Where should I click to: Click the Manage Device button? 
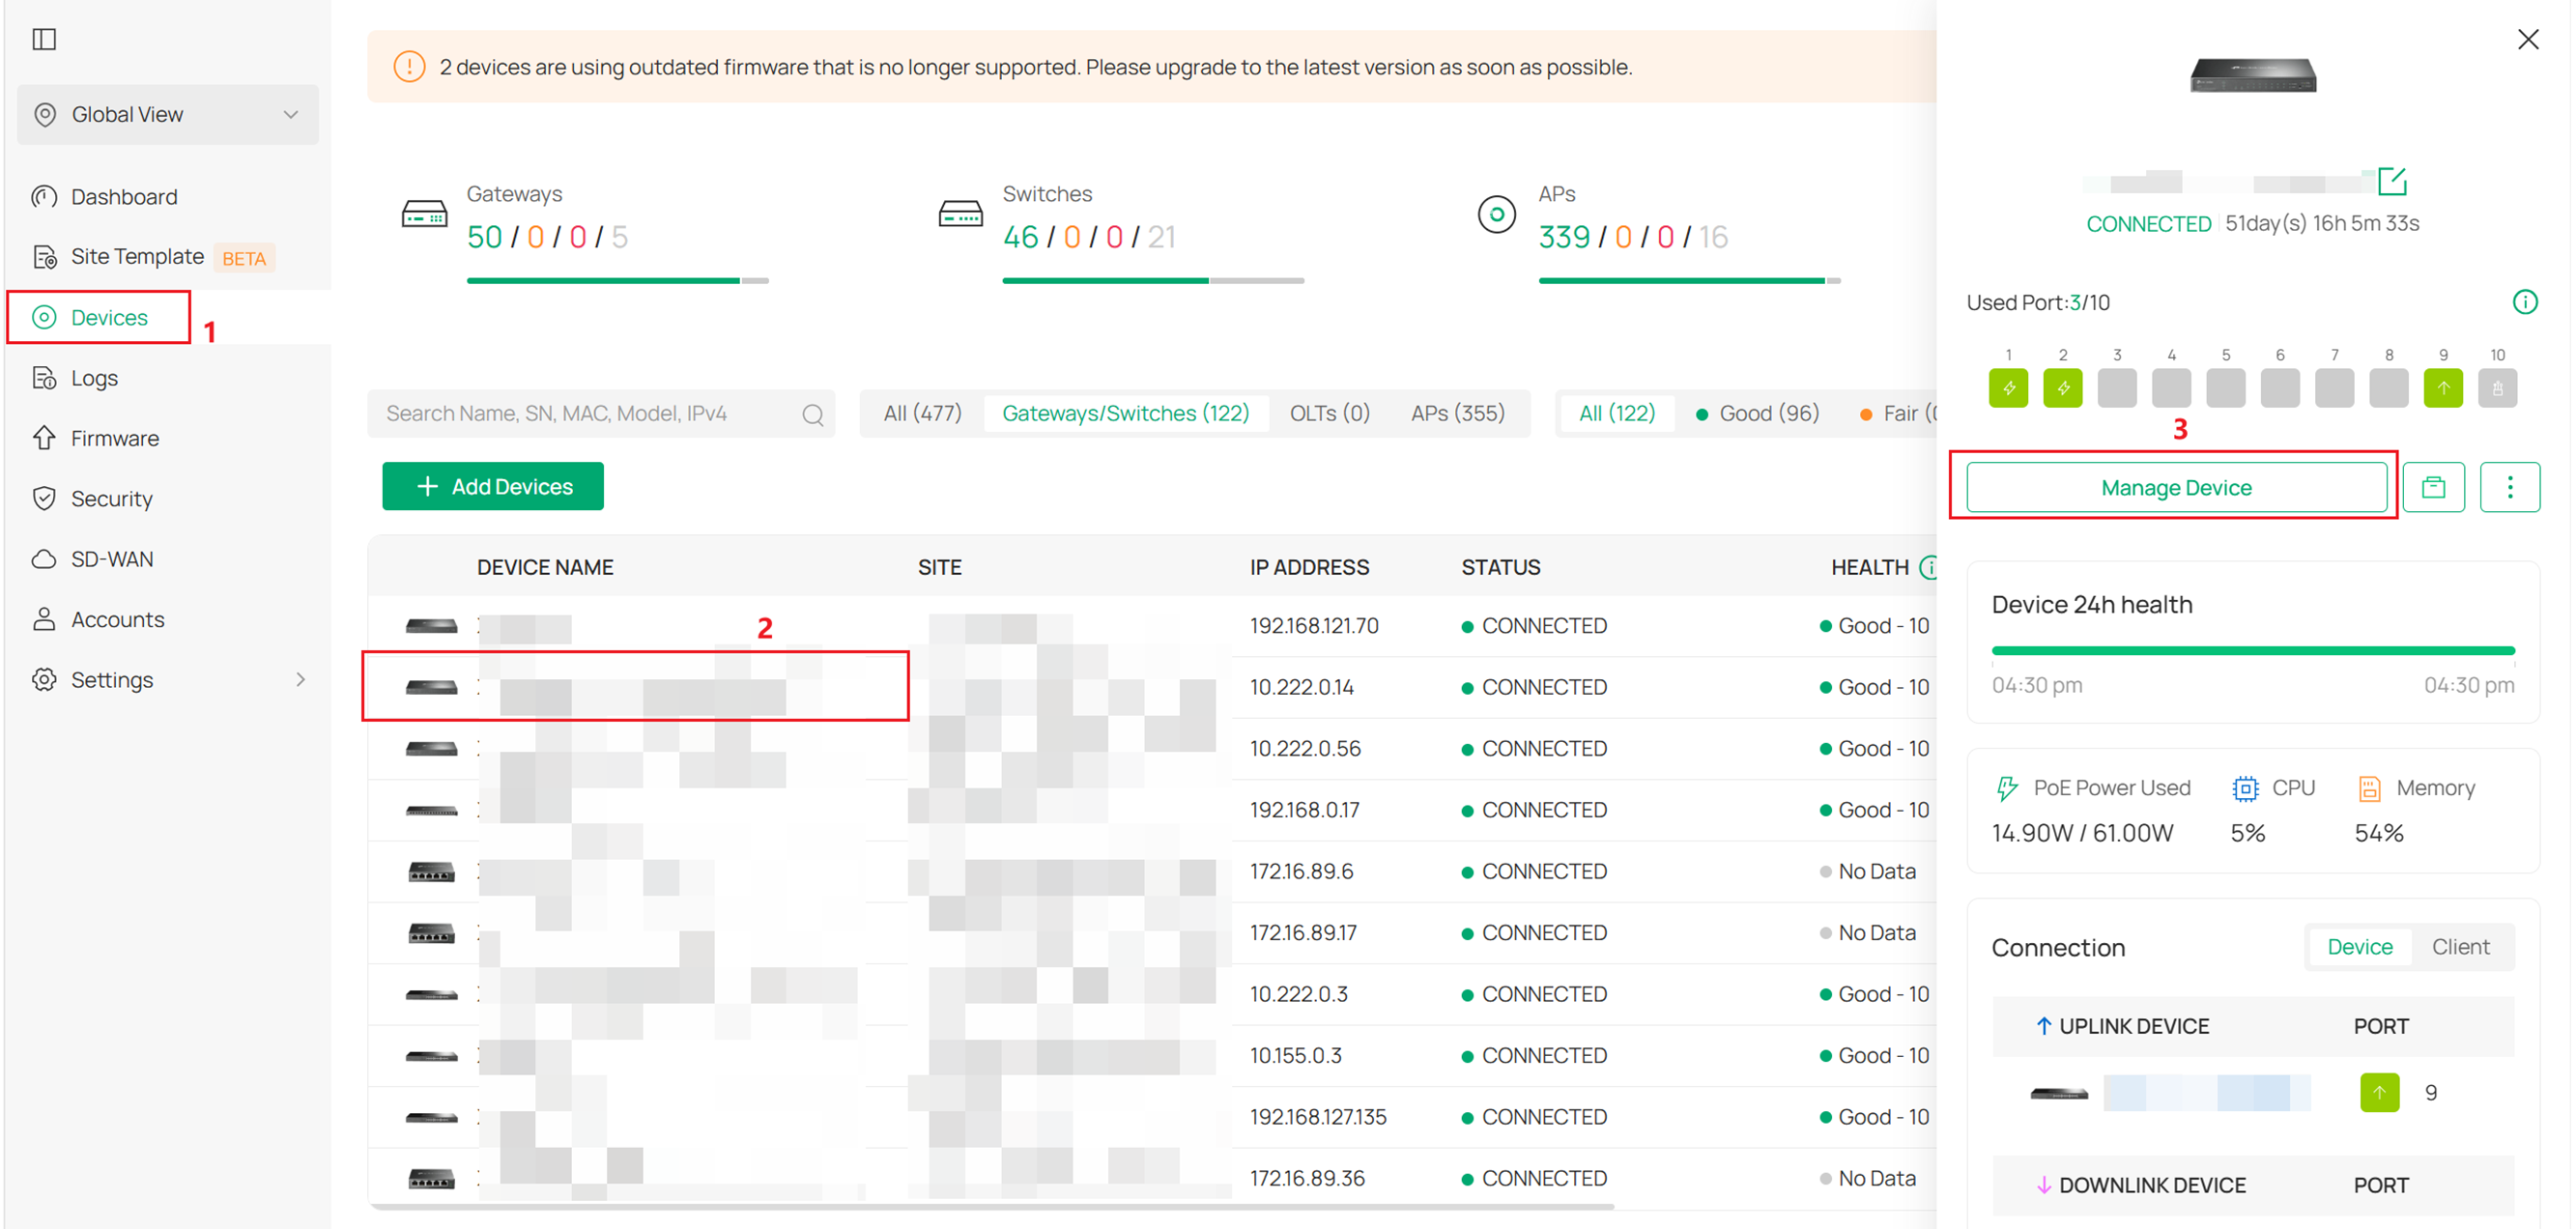click(x=2175, y=487)
